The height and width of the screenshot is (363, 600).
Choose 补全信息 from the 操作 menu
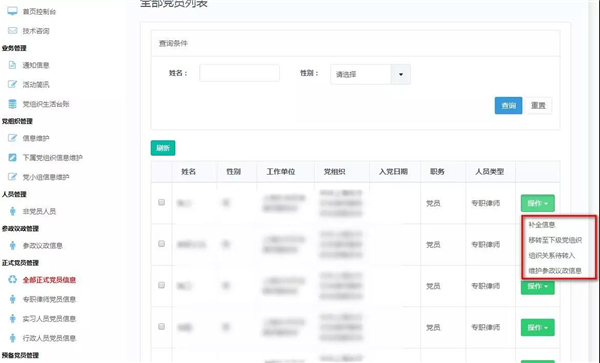[542, 225]
